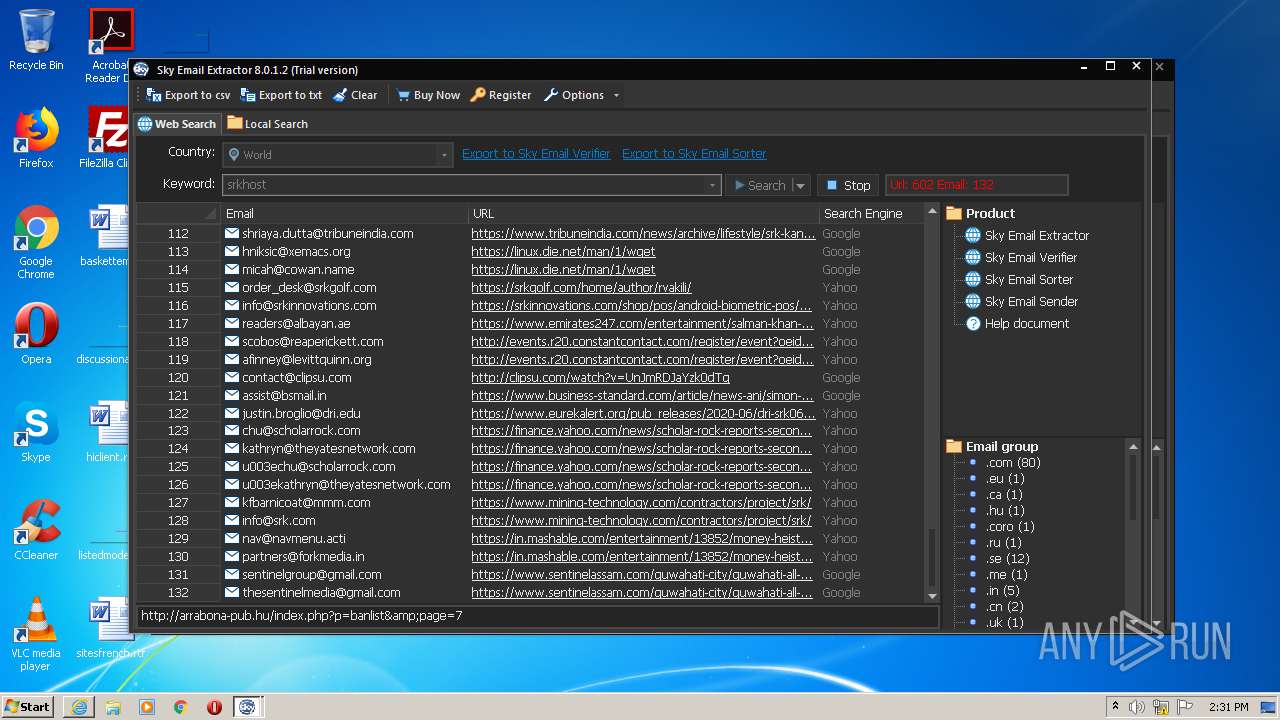Viewport: 1280px width, 720px height.
Task: Select .com (80) email group
Action: [1013, 462]
